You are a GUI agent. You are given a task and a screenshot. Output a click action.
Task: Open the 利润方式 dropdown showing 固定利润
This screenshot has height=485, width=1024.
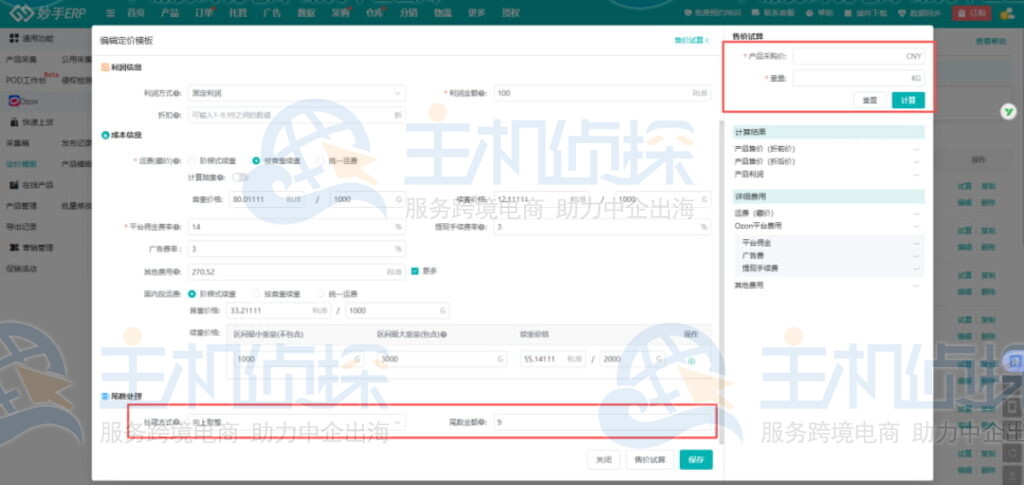[296, 93]
